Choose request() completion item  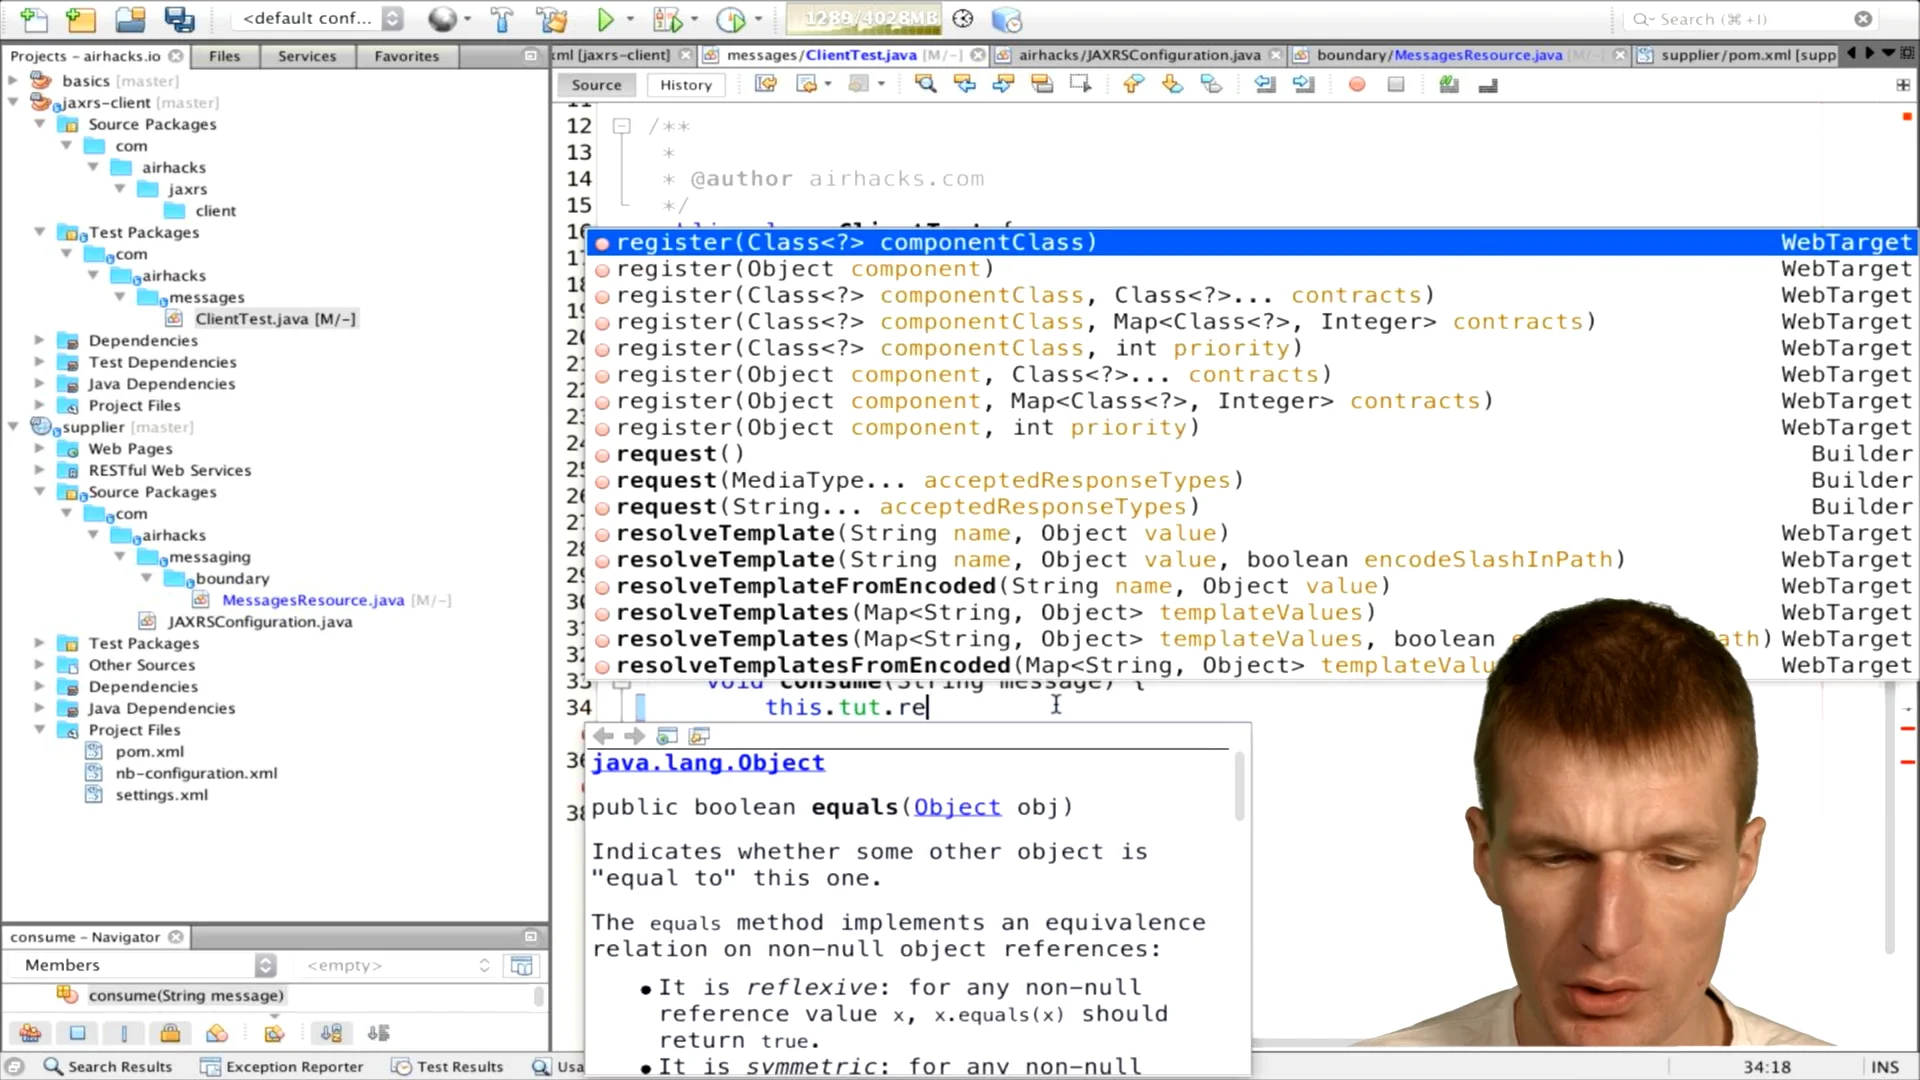tap(1252, 454)
